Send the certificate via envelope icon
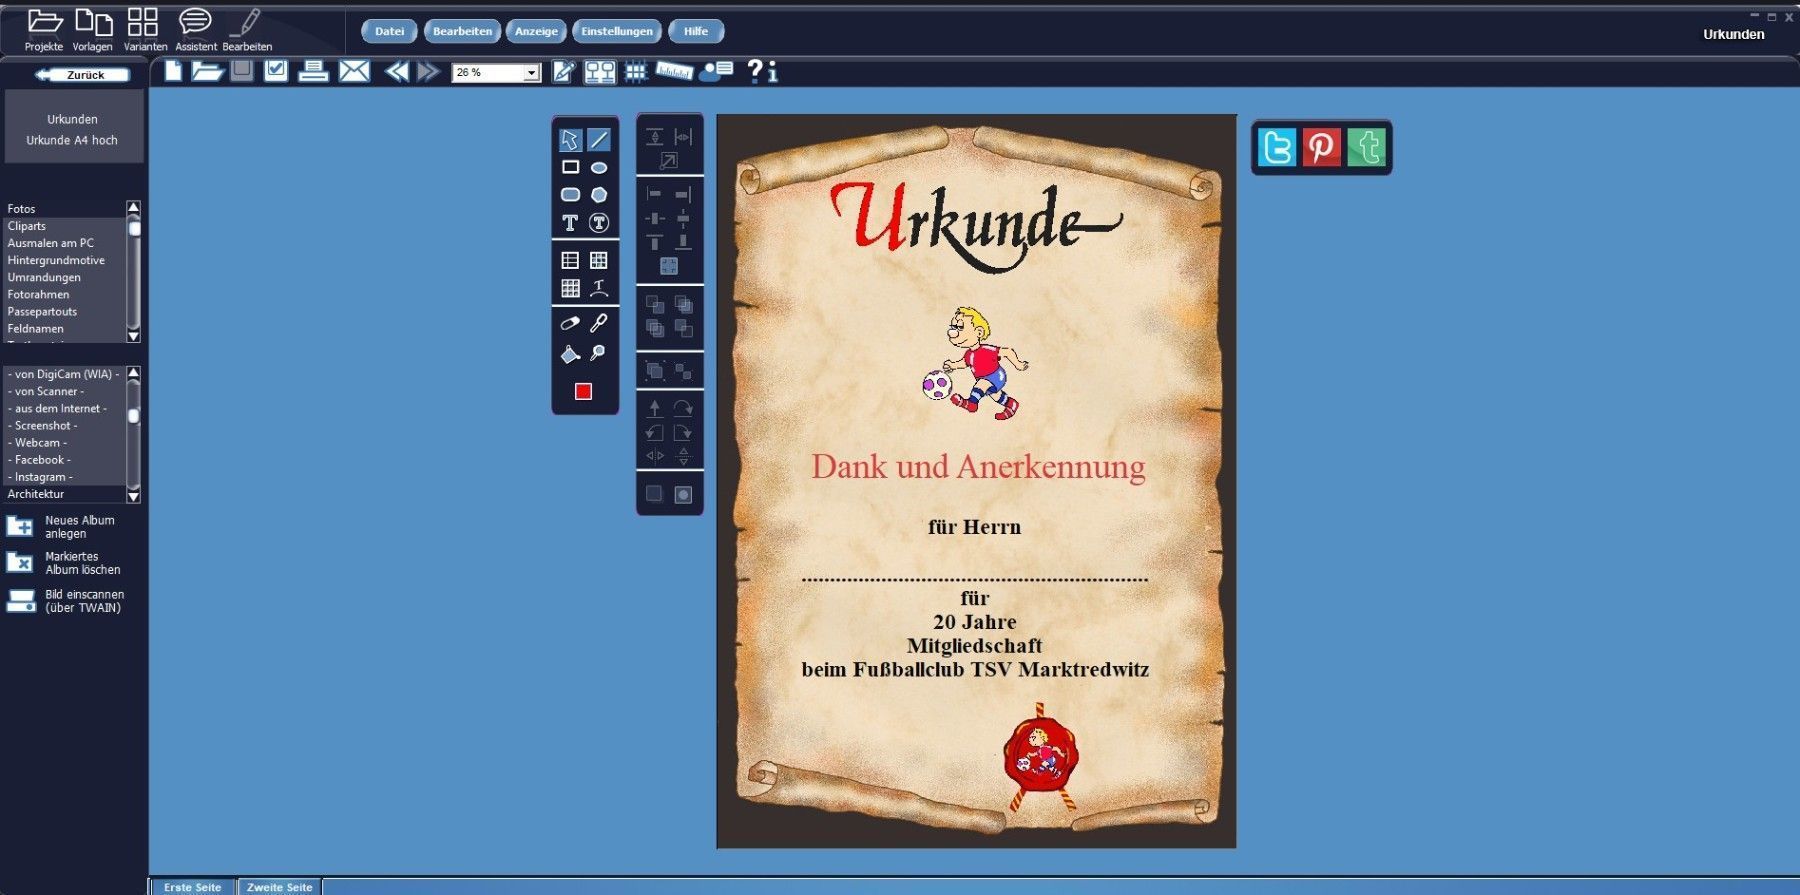 [354, 71]
